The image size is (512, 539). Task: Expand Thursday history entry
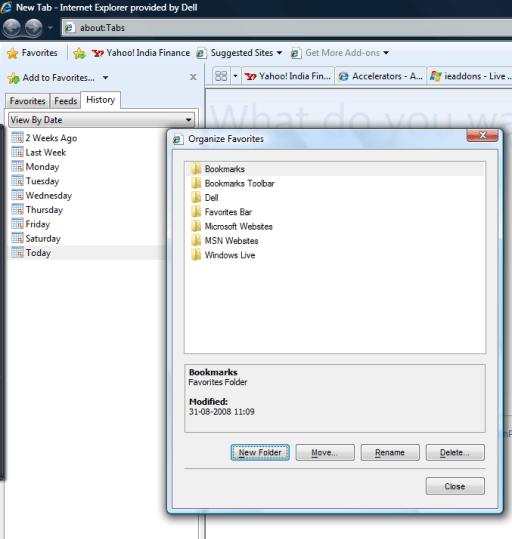37,210
